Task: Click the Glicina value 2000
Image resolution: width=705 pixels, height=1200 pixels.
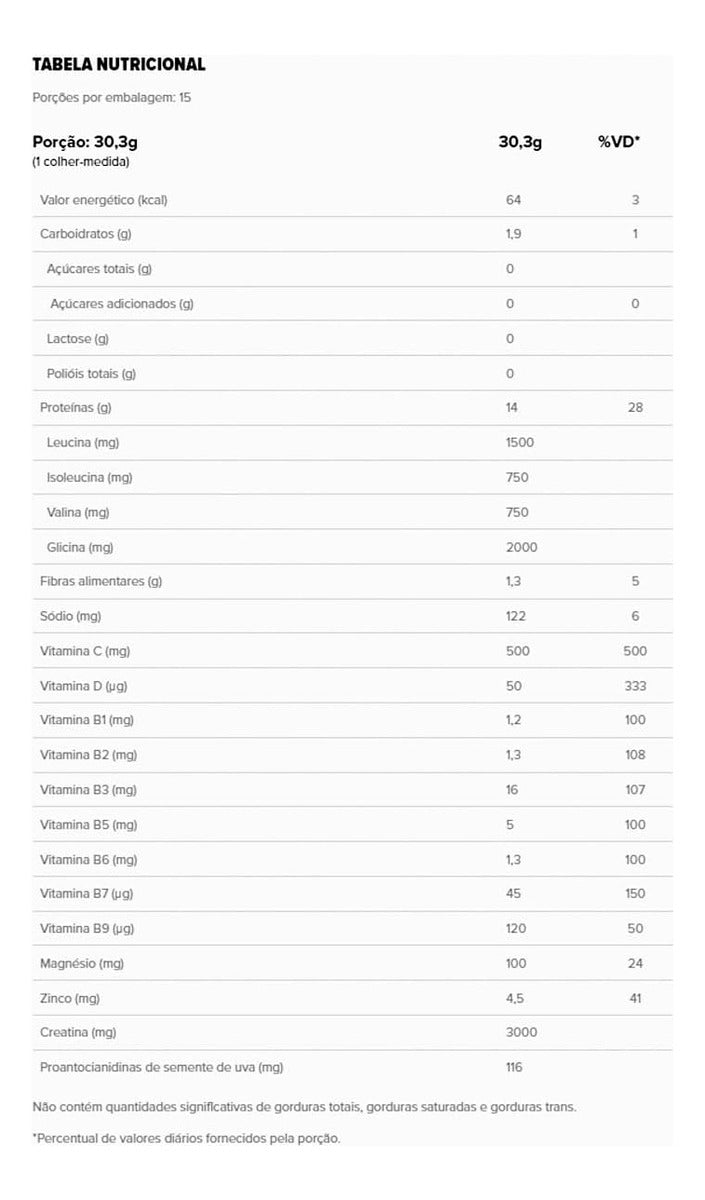Action: (x=522, y=547)
